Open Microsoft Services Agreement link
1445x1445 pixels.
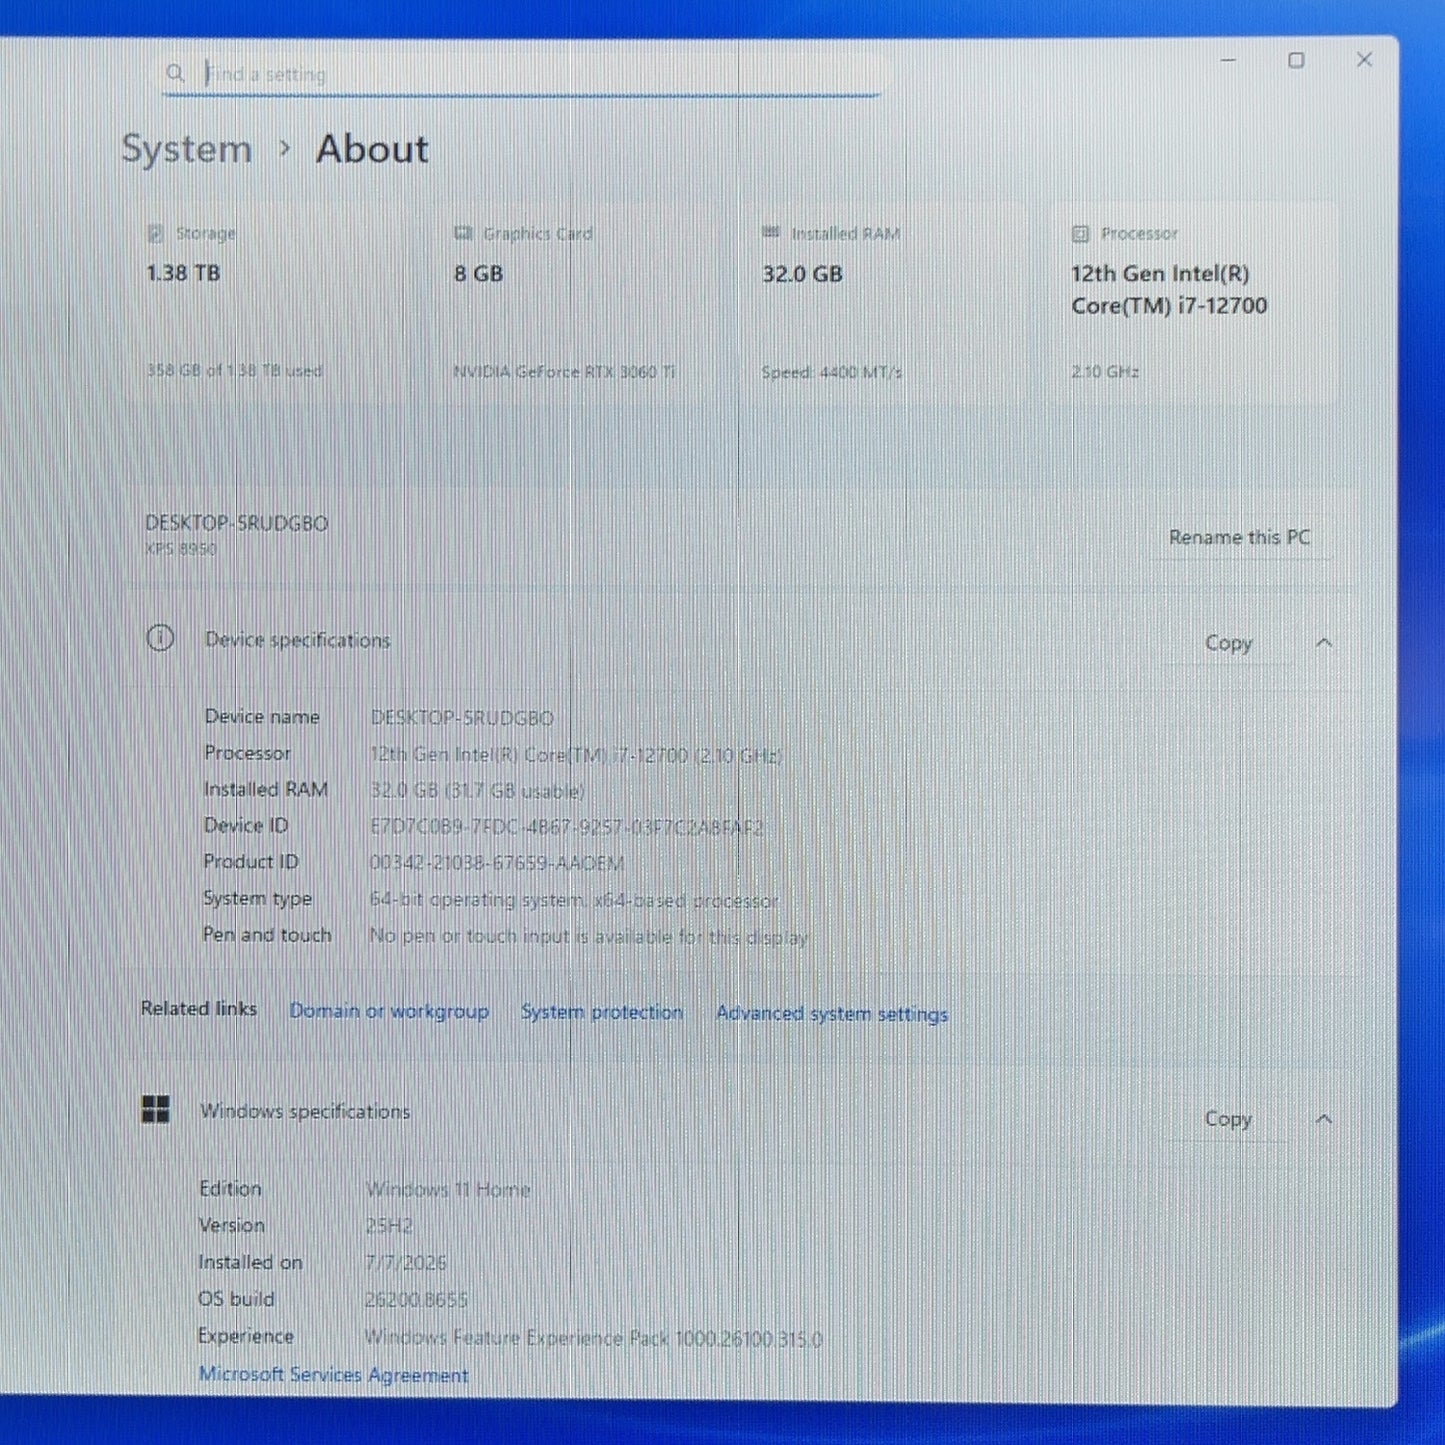click(333, 1375)
